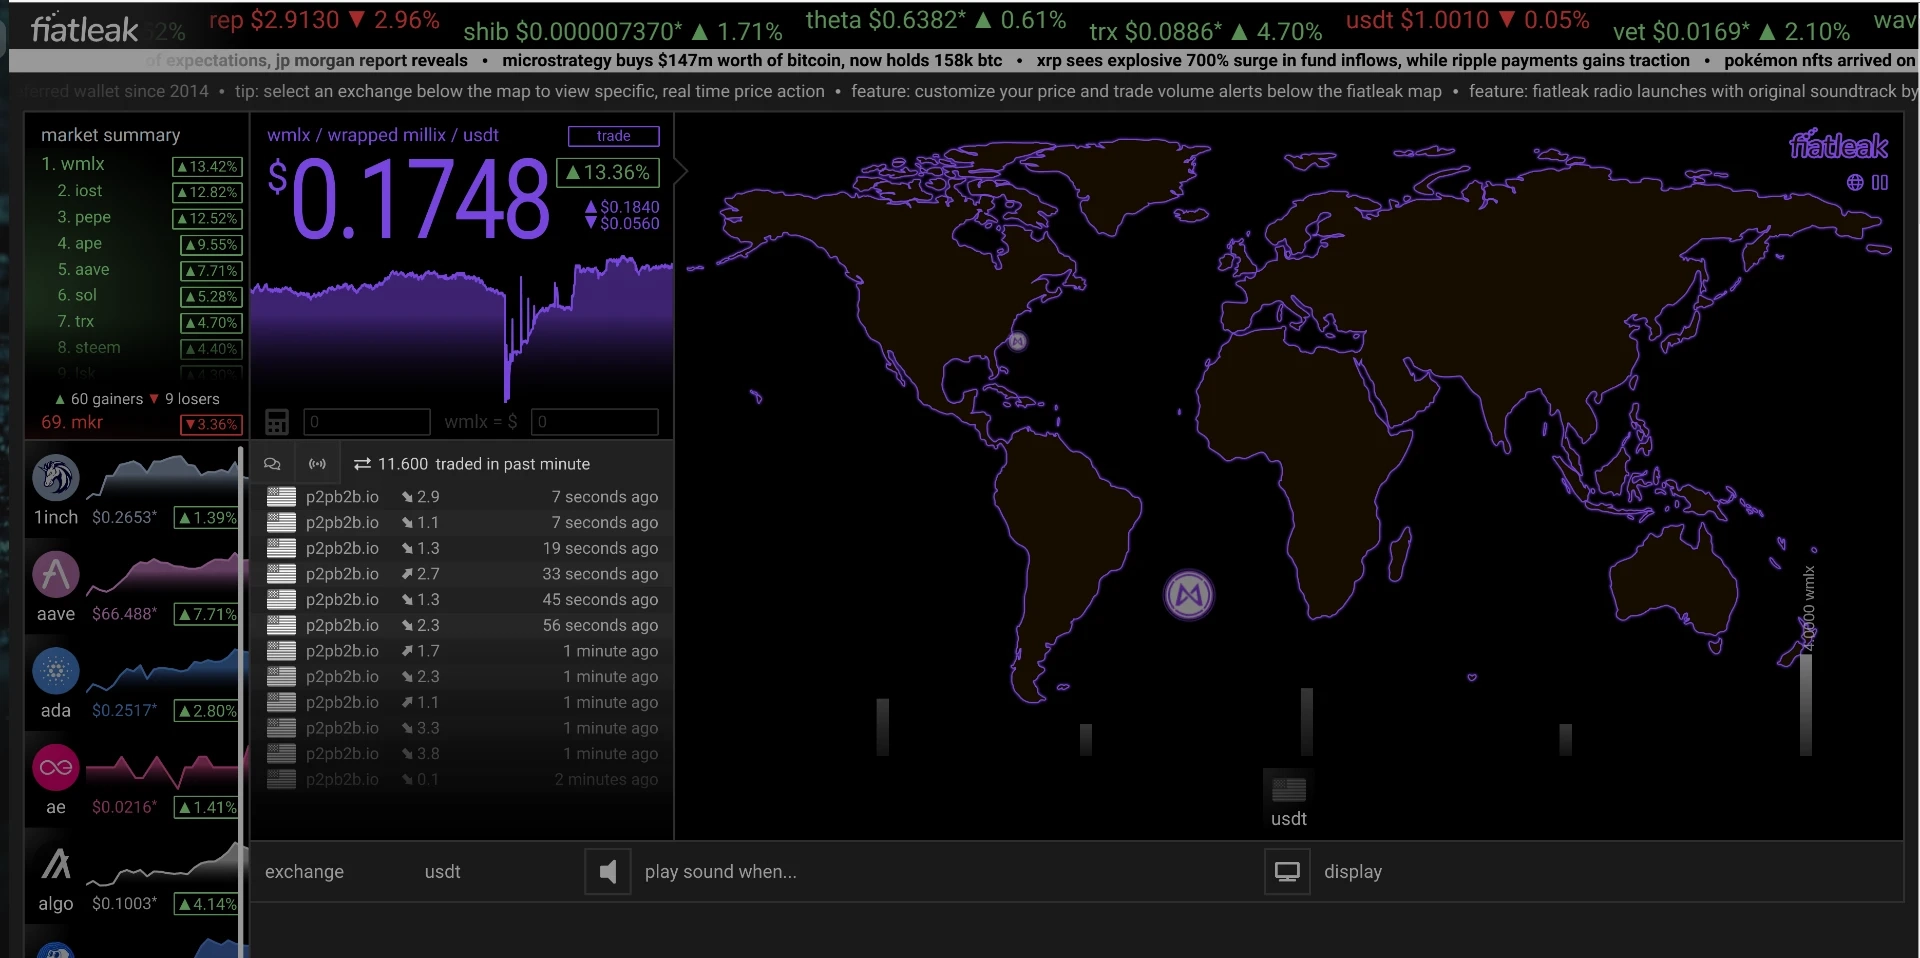Click rep ticker price in top bar

pos(324,20)
